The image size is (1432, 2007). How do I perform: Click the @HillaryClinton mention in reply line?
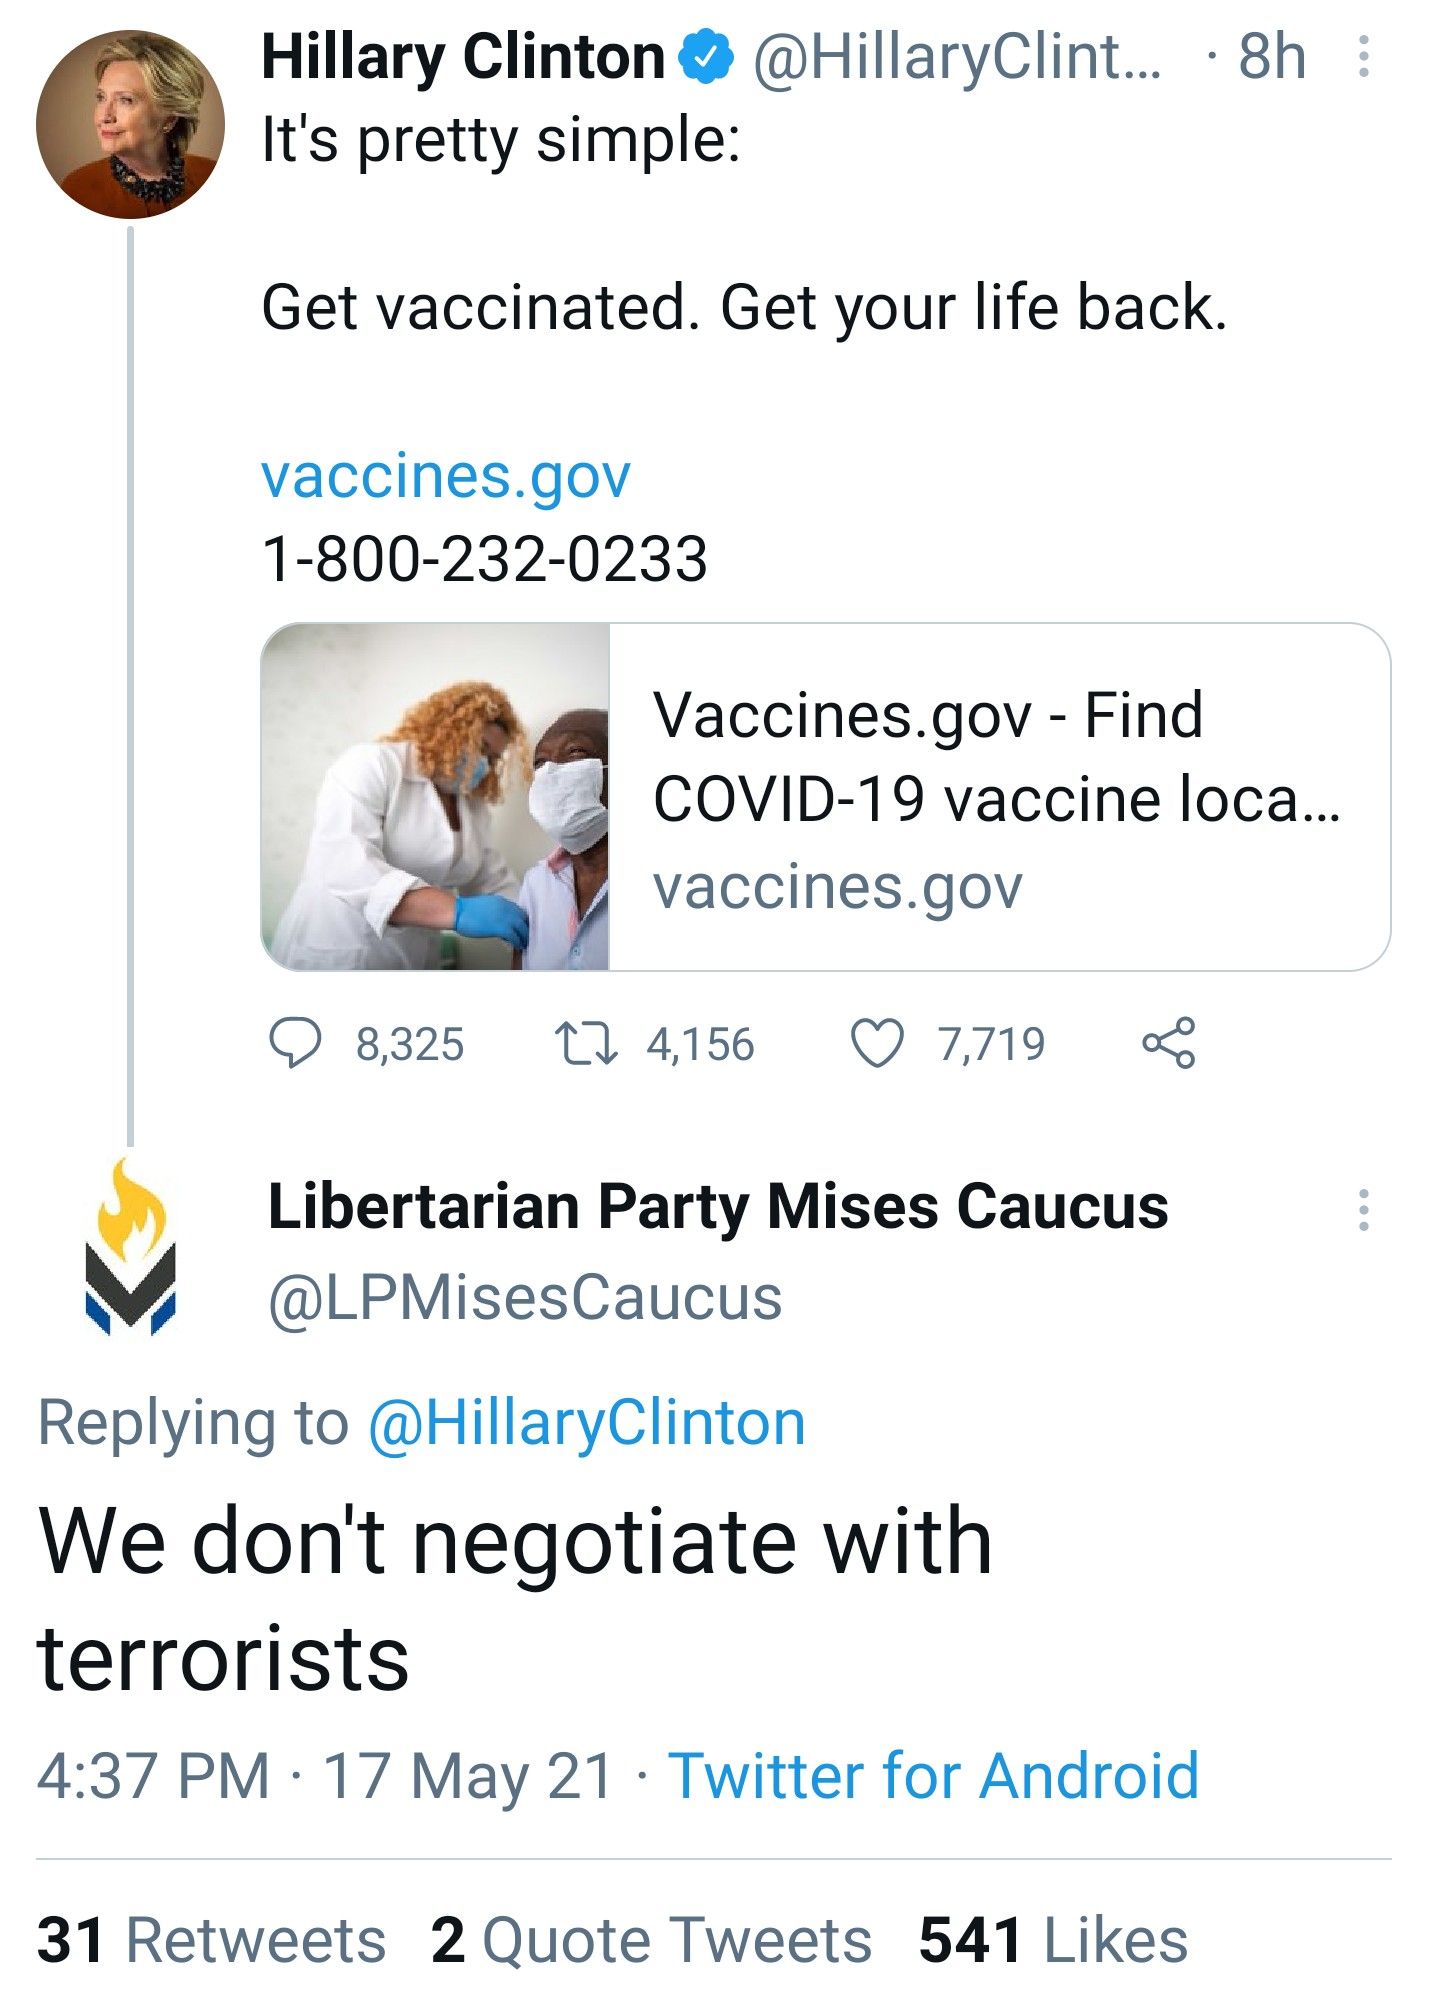(x=586, y=1422)
